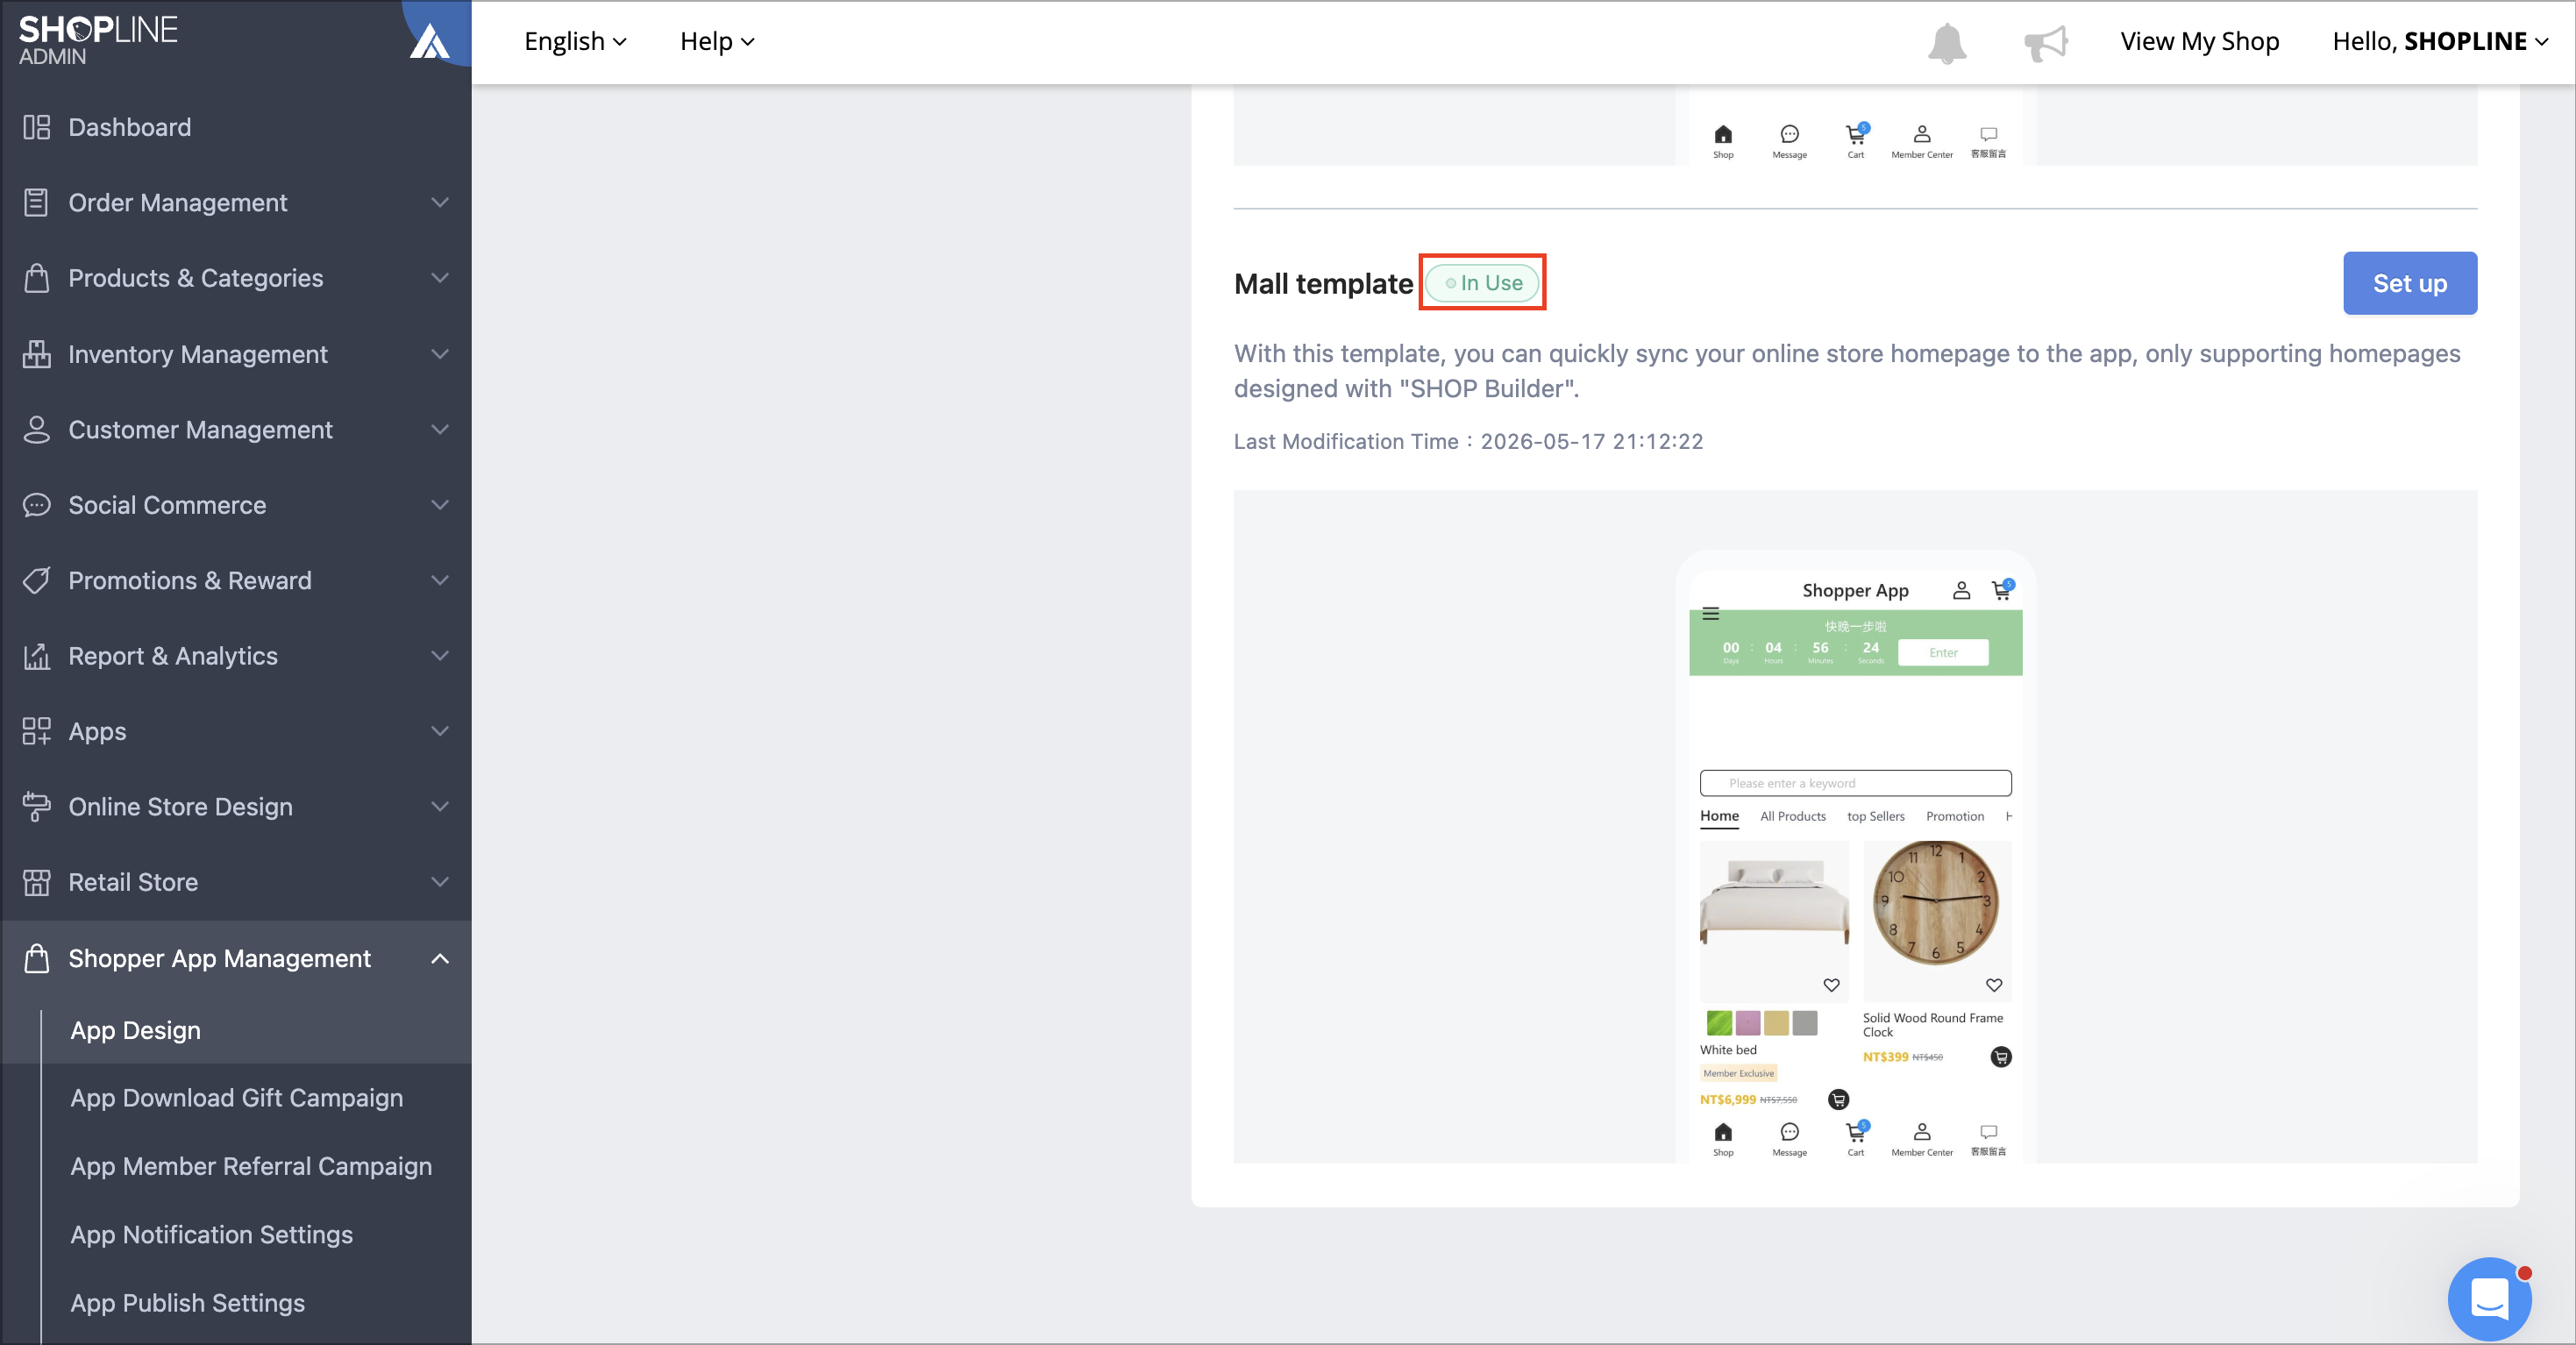This screenshot has width=2576, height=1345.
Task: Open App Download Gift Campaign
Action: coord(236,1098)
